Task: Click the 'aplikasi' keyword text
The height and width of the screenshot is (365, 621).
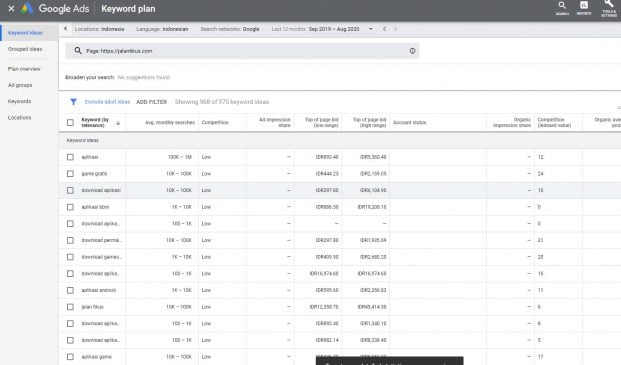Action: tap(90, 157)
